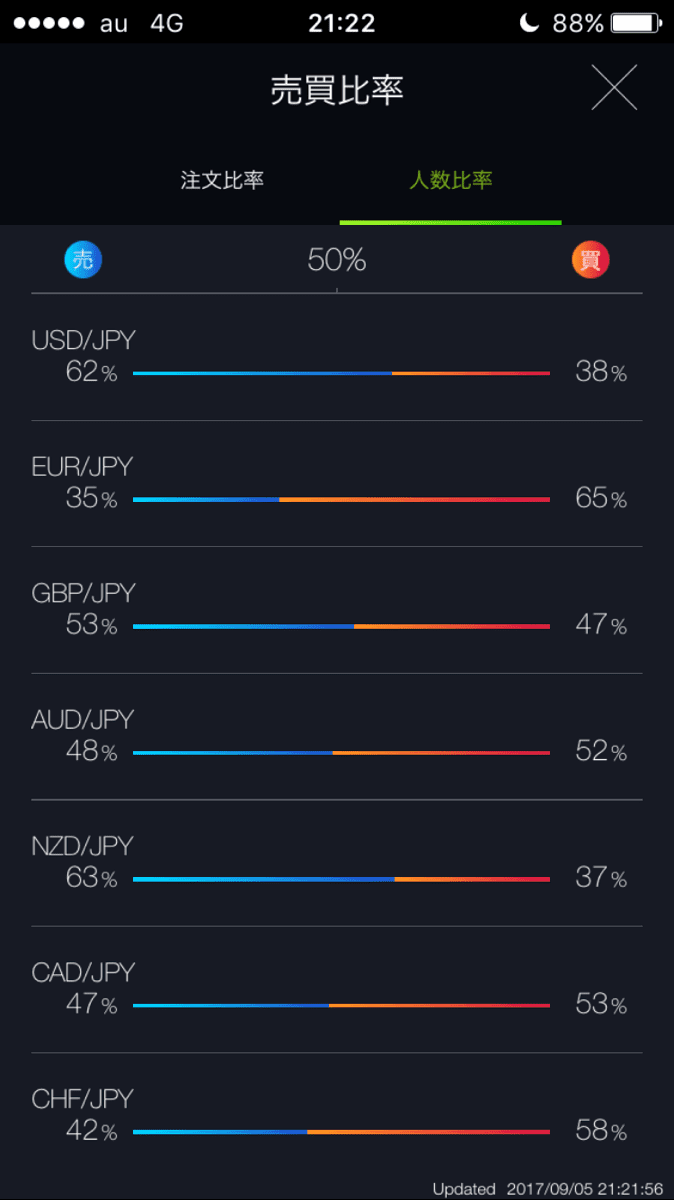Select the NZD/JPY pair label
The height and width of the screenshot is (1200, 674).
tap(82, 846)
